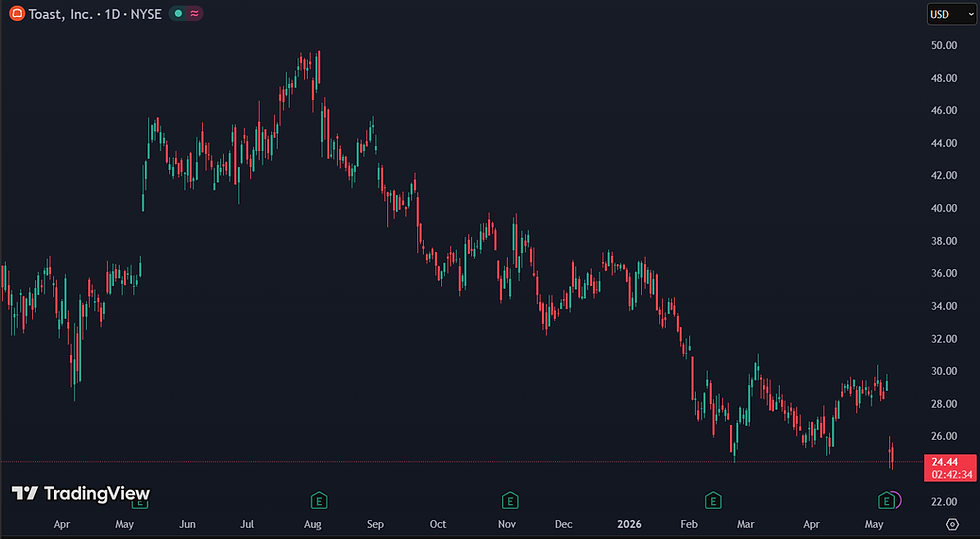Click the Nov label on time axis
This screenshot has height=539, width=980.
(507, 525)
